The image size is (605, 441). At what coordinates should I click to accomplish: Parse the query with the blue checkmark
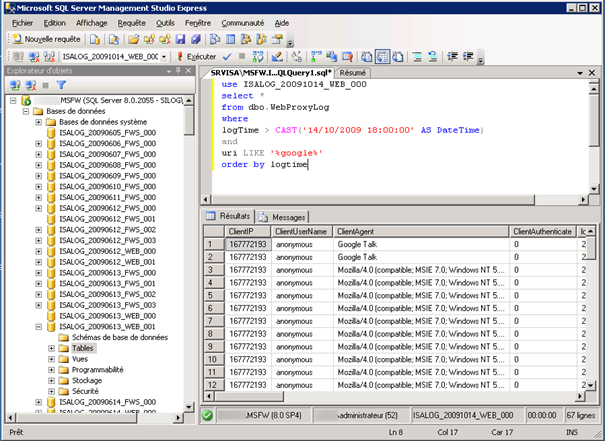pyautogui.click(x=227, y=57)
